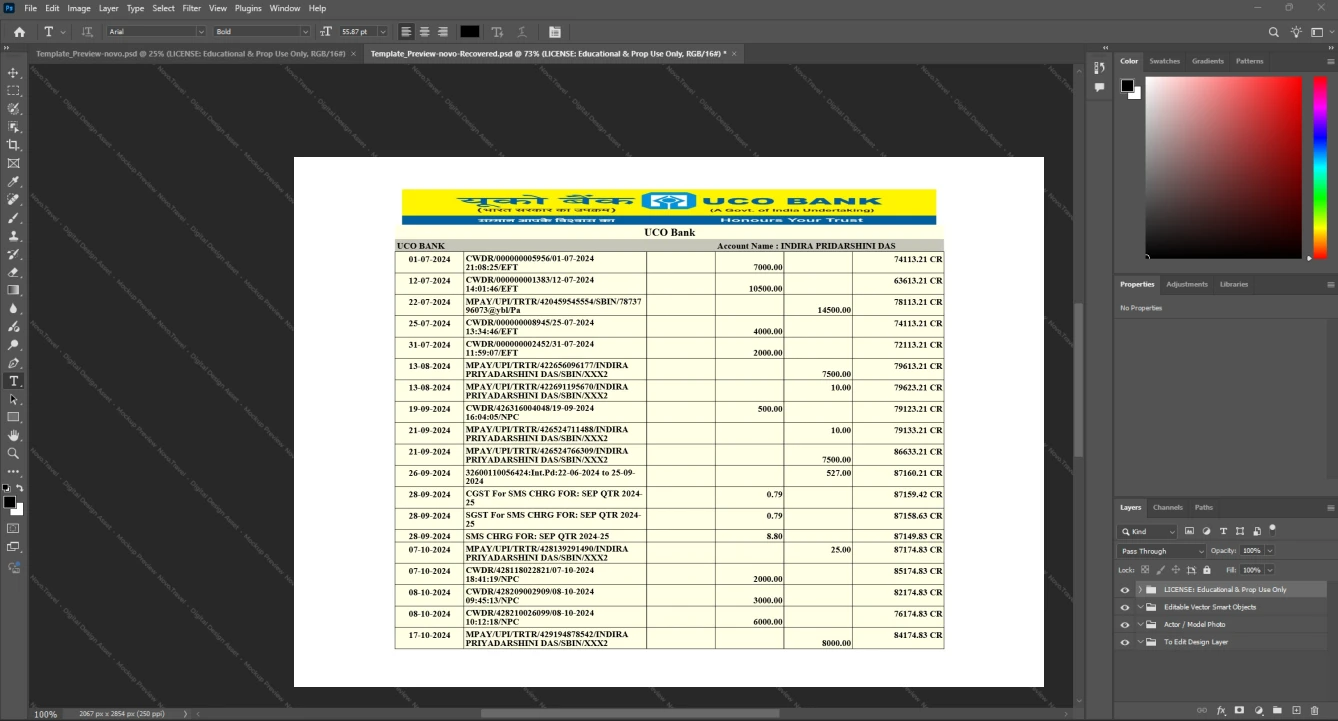Select the Crop tool
Screen dimensions: 1338x721
(13, 145)
